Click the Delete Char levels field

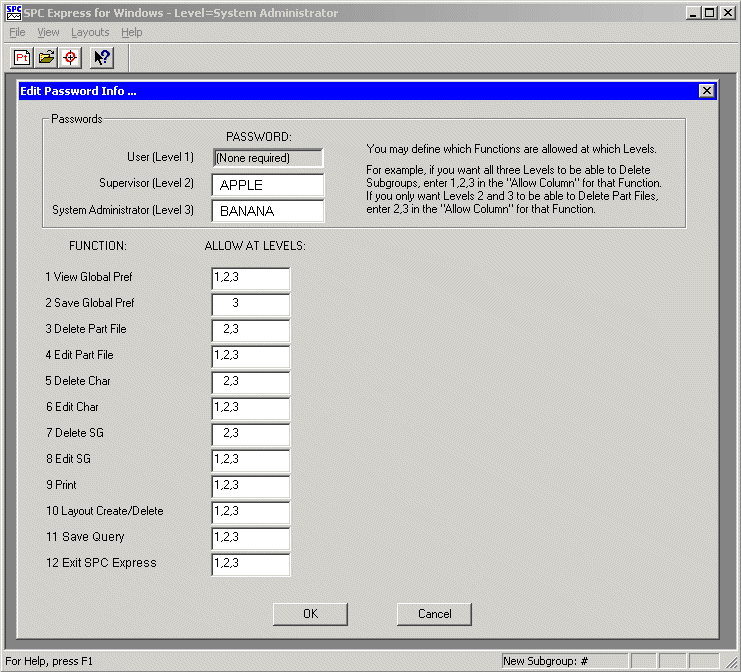[251, 382]
